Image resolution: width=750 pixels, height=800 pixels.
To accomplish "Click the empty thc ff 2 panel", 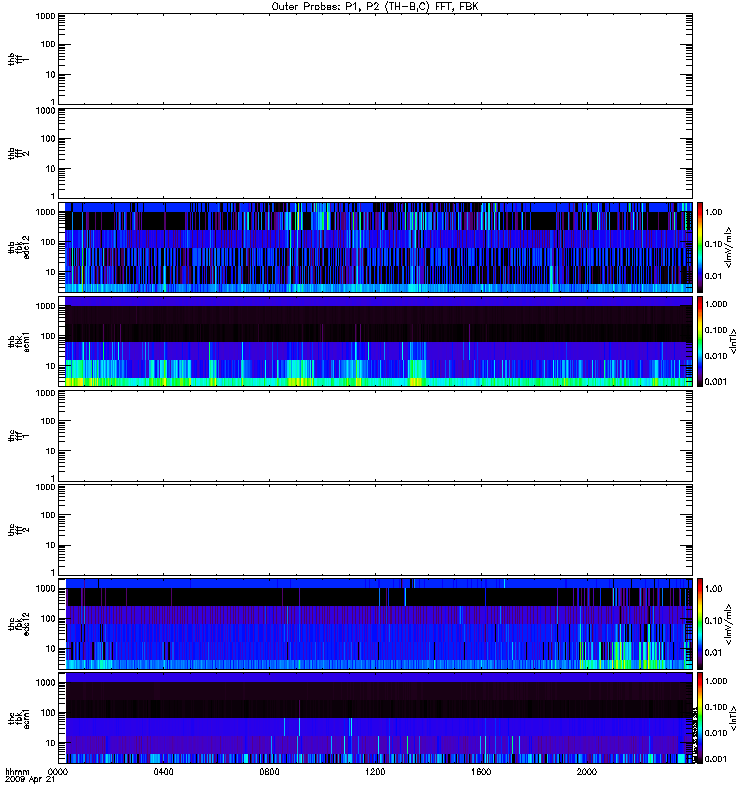I will [375, 529].
